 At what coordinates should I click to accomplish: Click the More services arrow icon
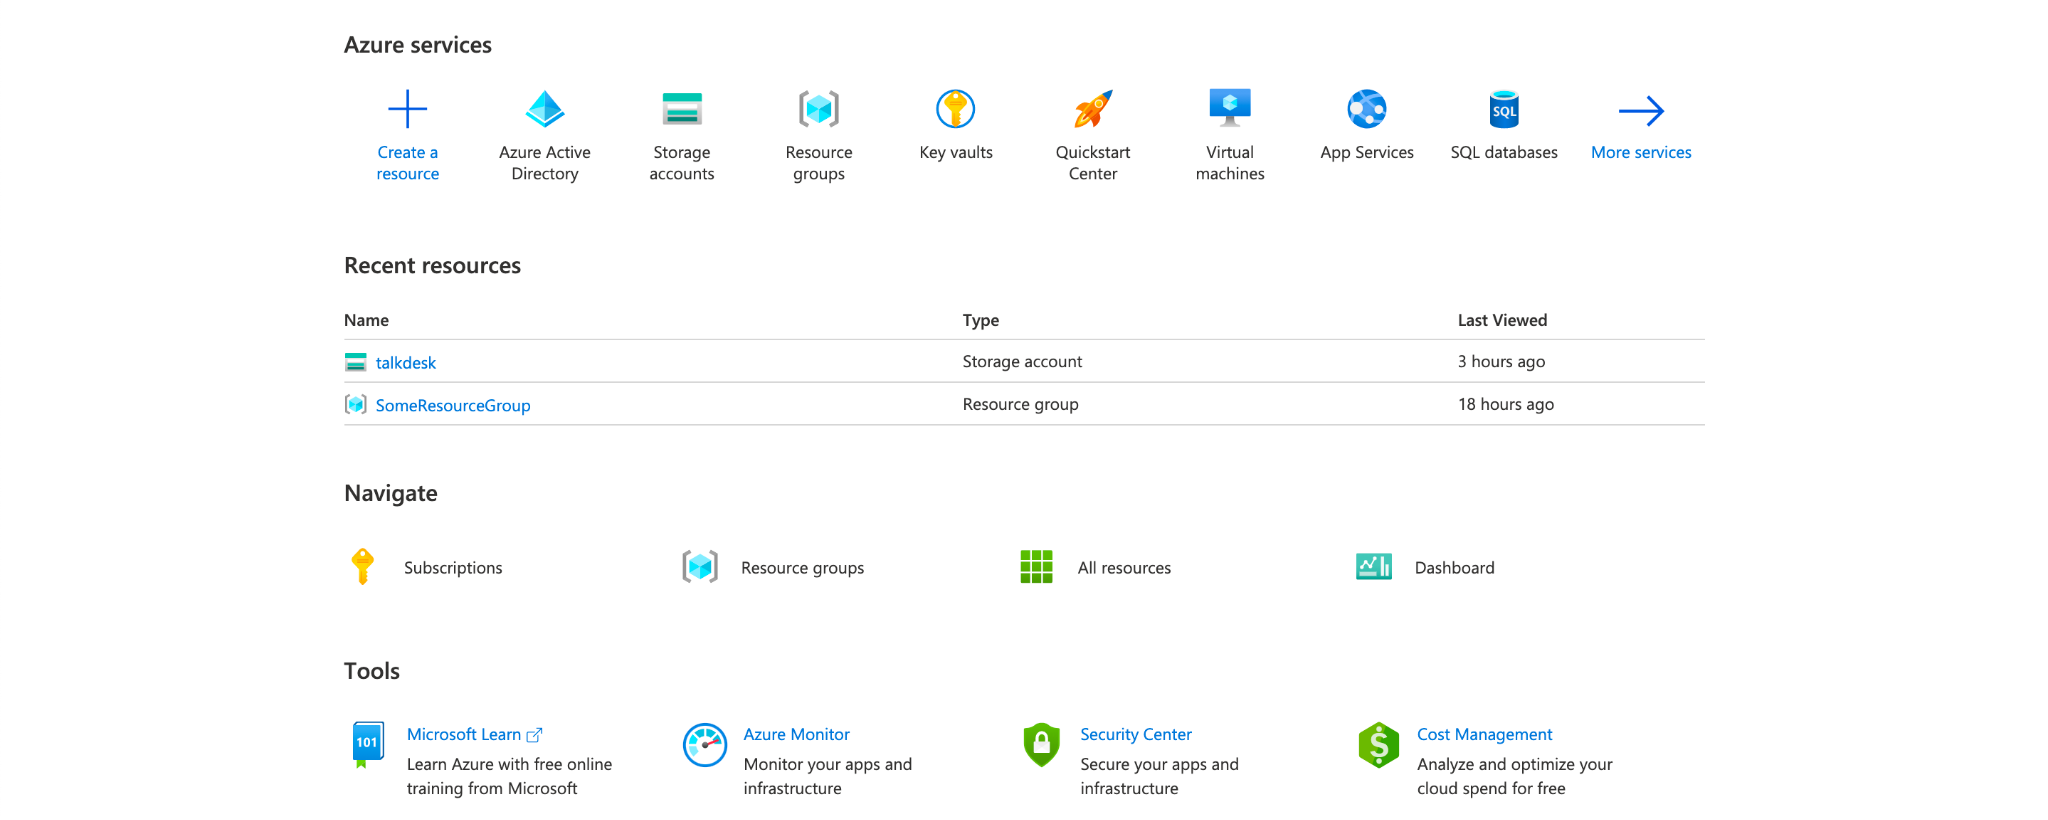[x=1641, y=110]
